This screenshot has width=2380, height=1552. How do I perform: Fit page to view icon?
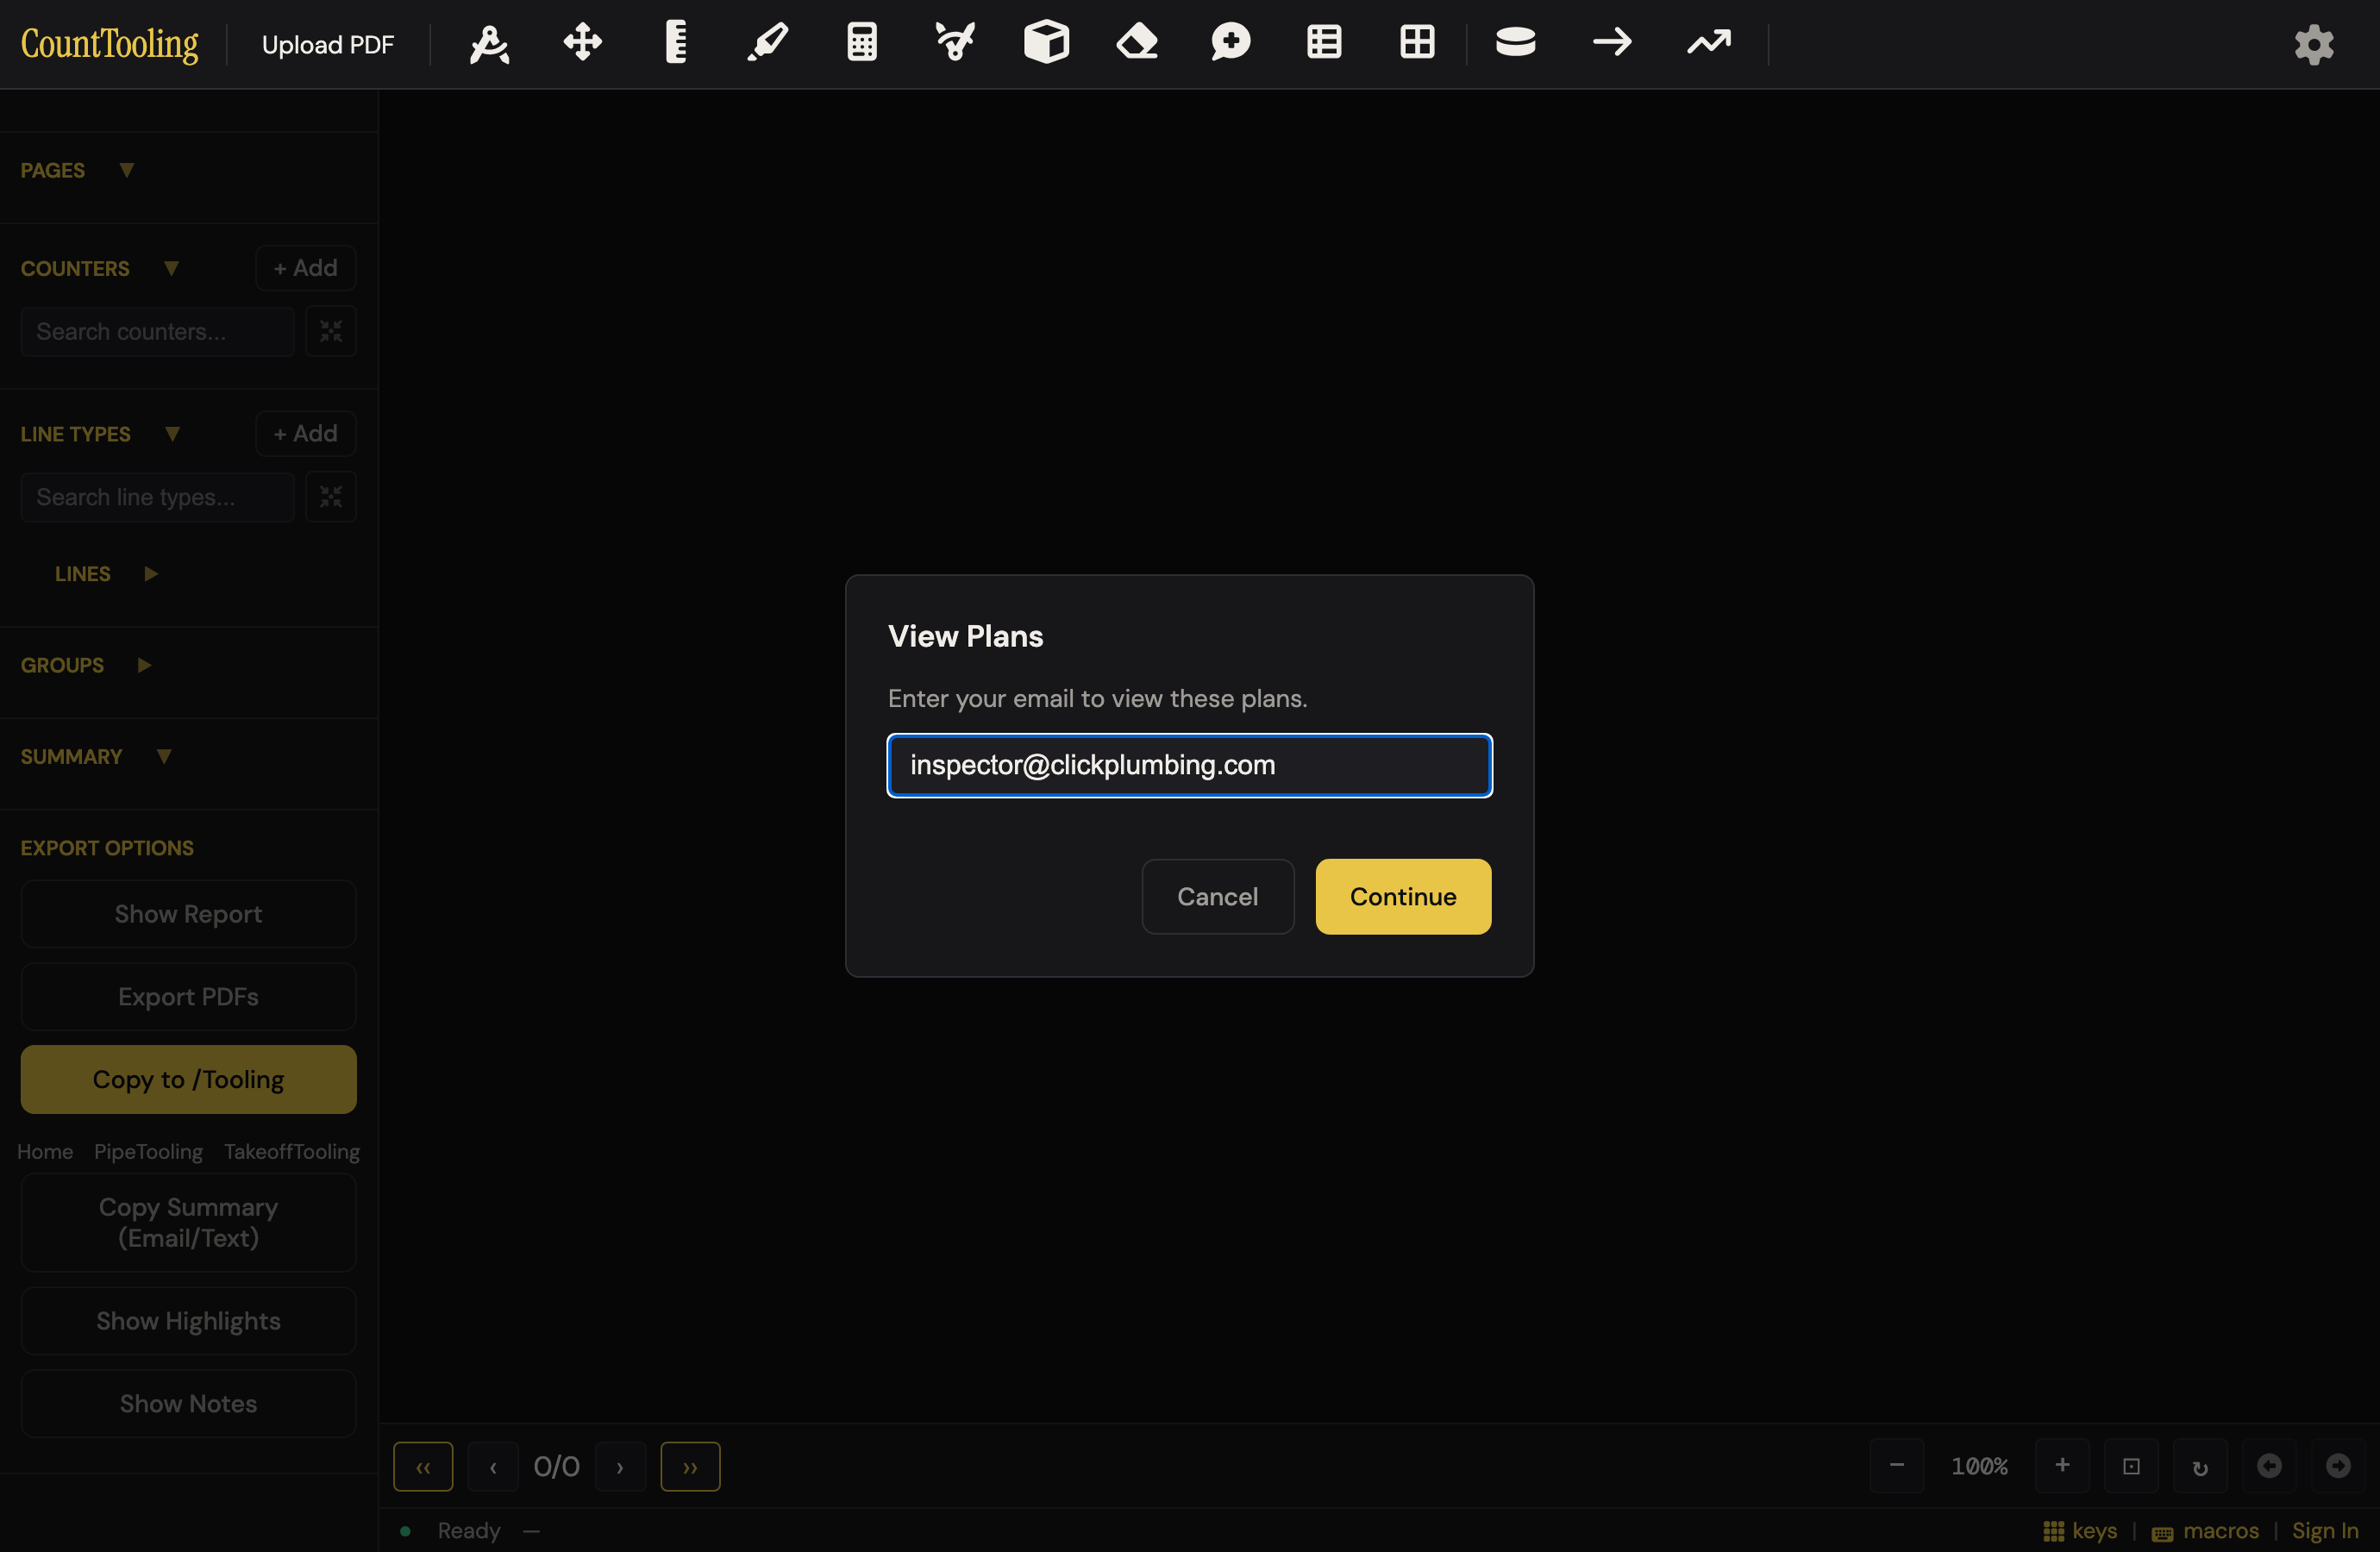pos(2131,1466)
